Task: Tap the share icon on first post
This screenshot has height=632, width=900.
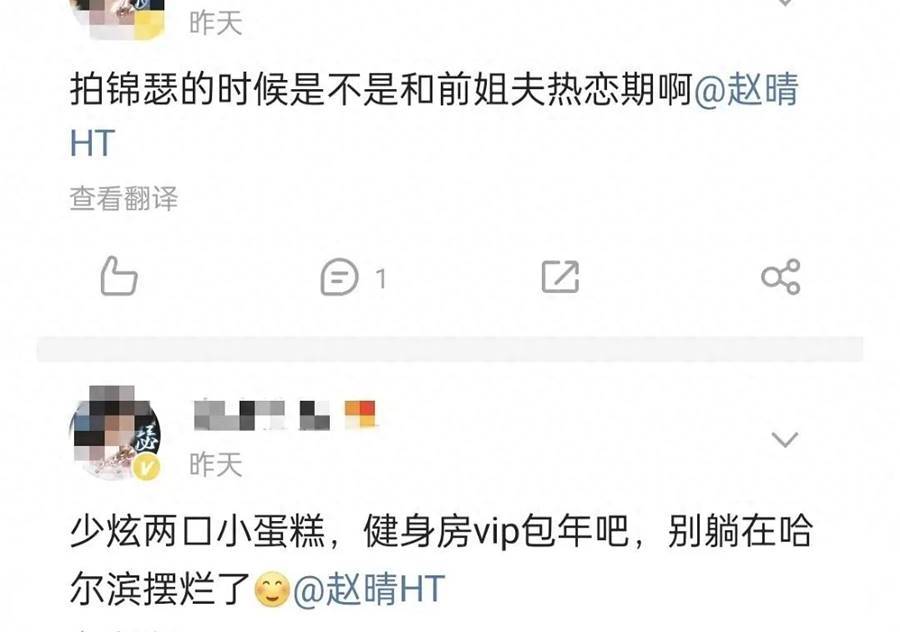Action: click(781, 277)
